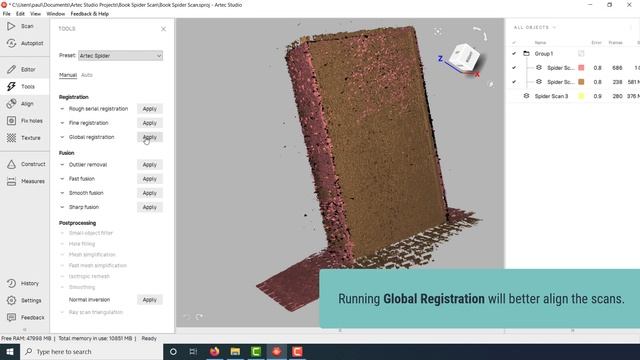Launch Autopilot mode from the sidebar
Image resolution: width=640 pixels, height=360 pixels.
(x=24, y=43)
